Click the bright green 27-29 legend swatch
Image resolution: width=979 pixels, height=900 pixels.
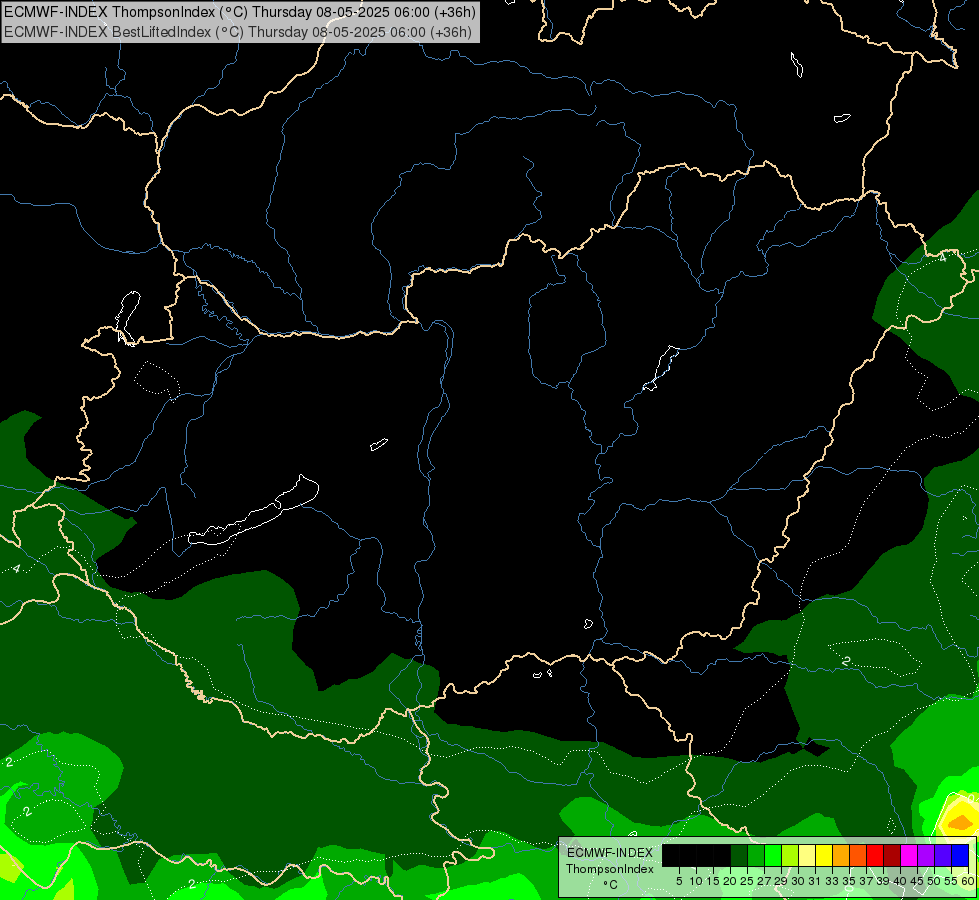point(773,856)
